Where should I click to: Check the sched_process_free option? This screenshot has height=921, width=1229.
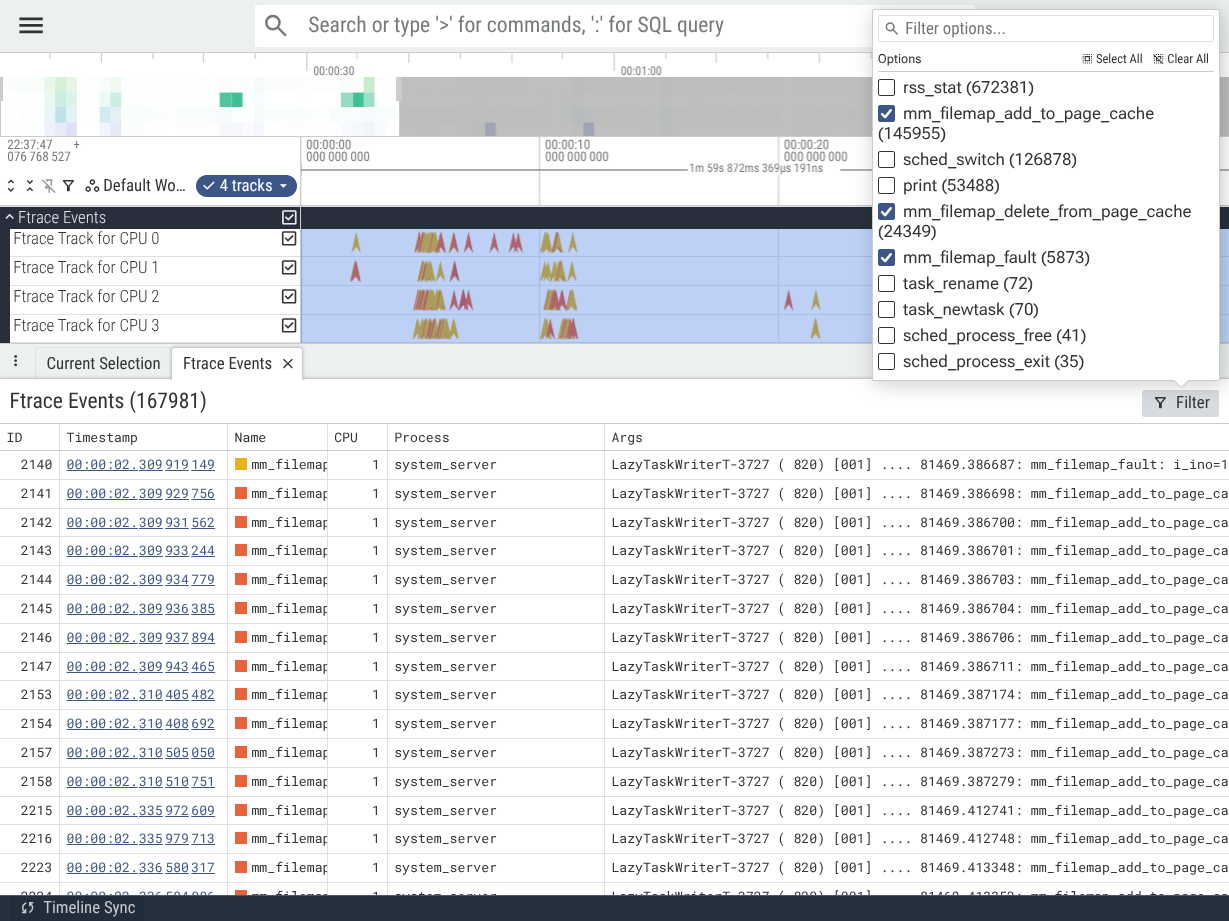click(886, 335)
